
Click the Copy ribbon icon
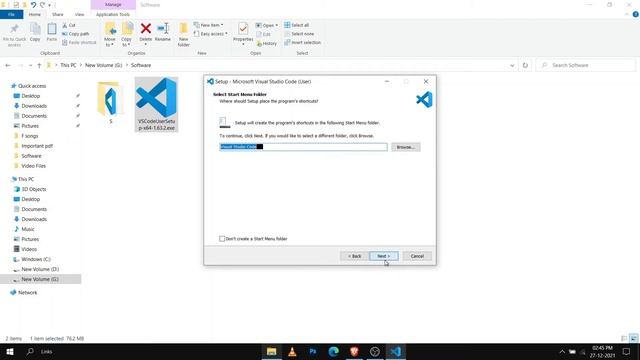point(35,32)
